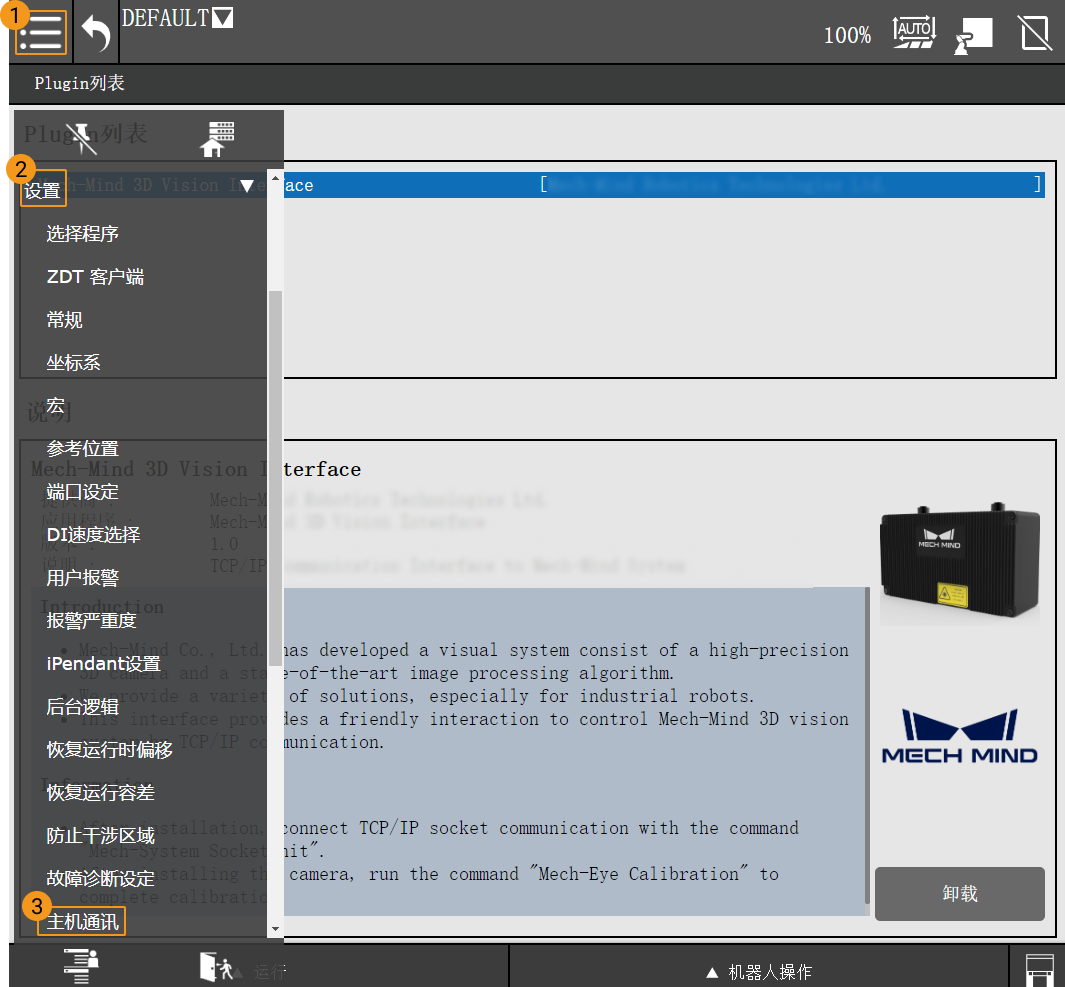Select 主机通讯 menu item
1065x987 pixels.
pyautogui.click(x=83, y=922)
